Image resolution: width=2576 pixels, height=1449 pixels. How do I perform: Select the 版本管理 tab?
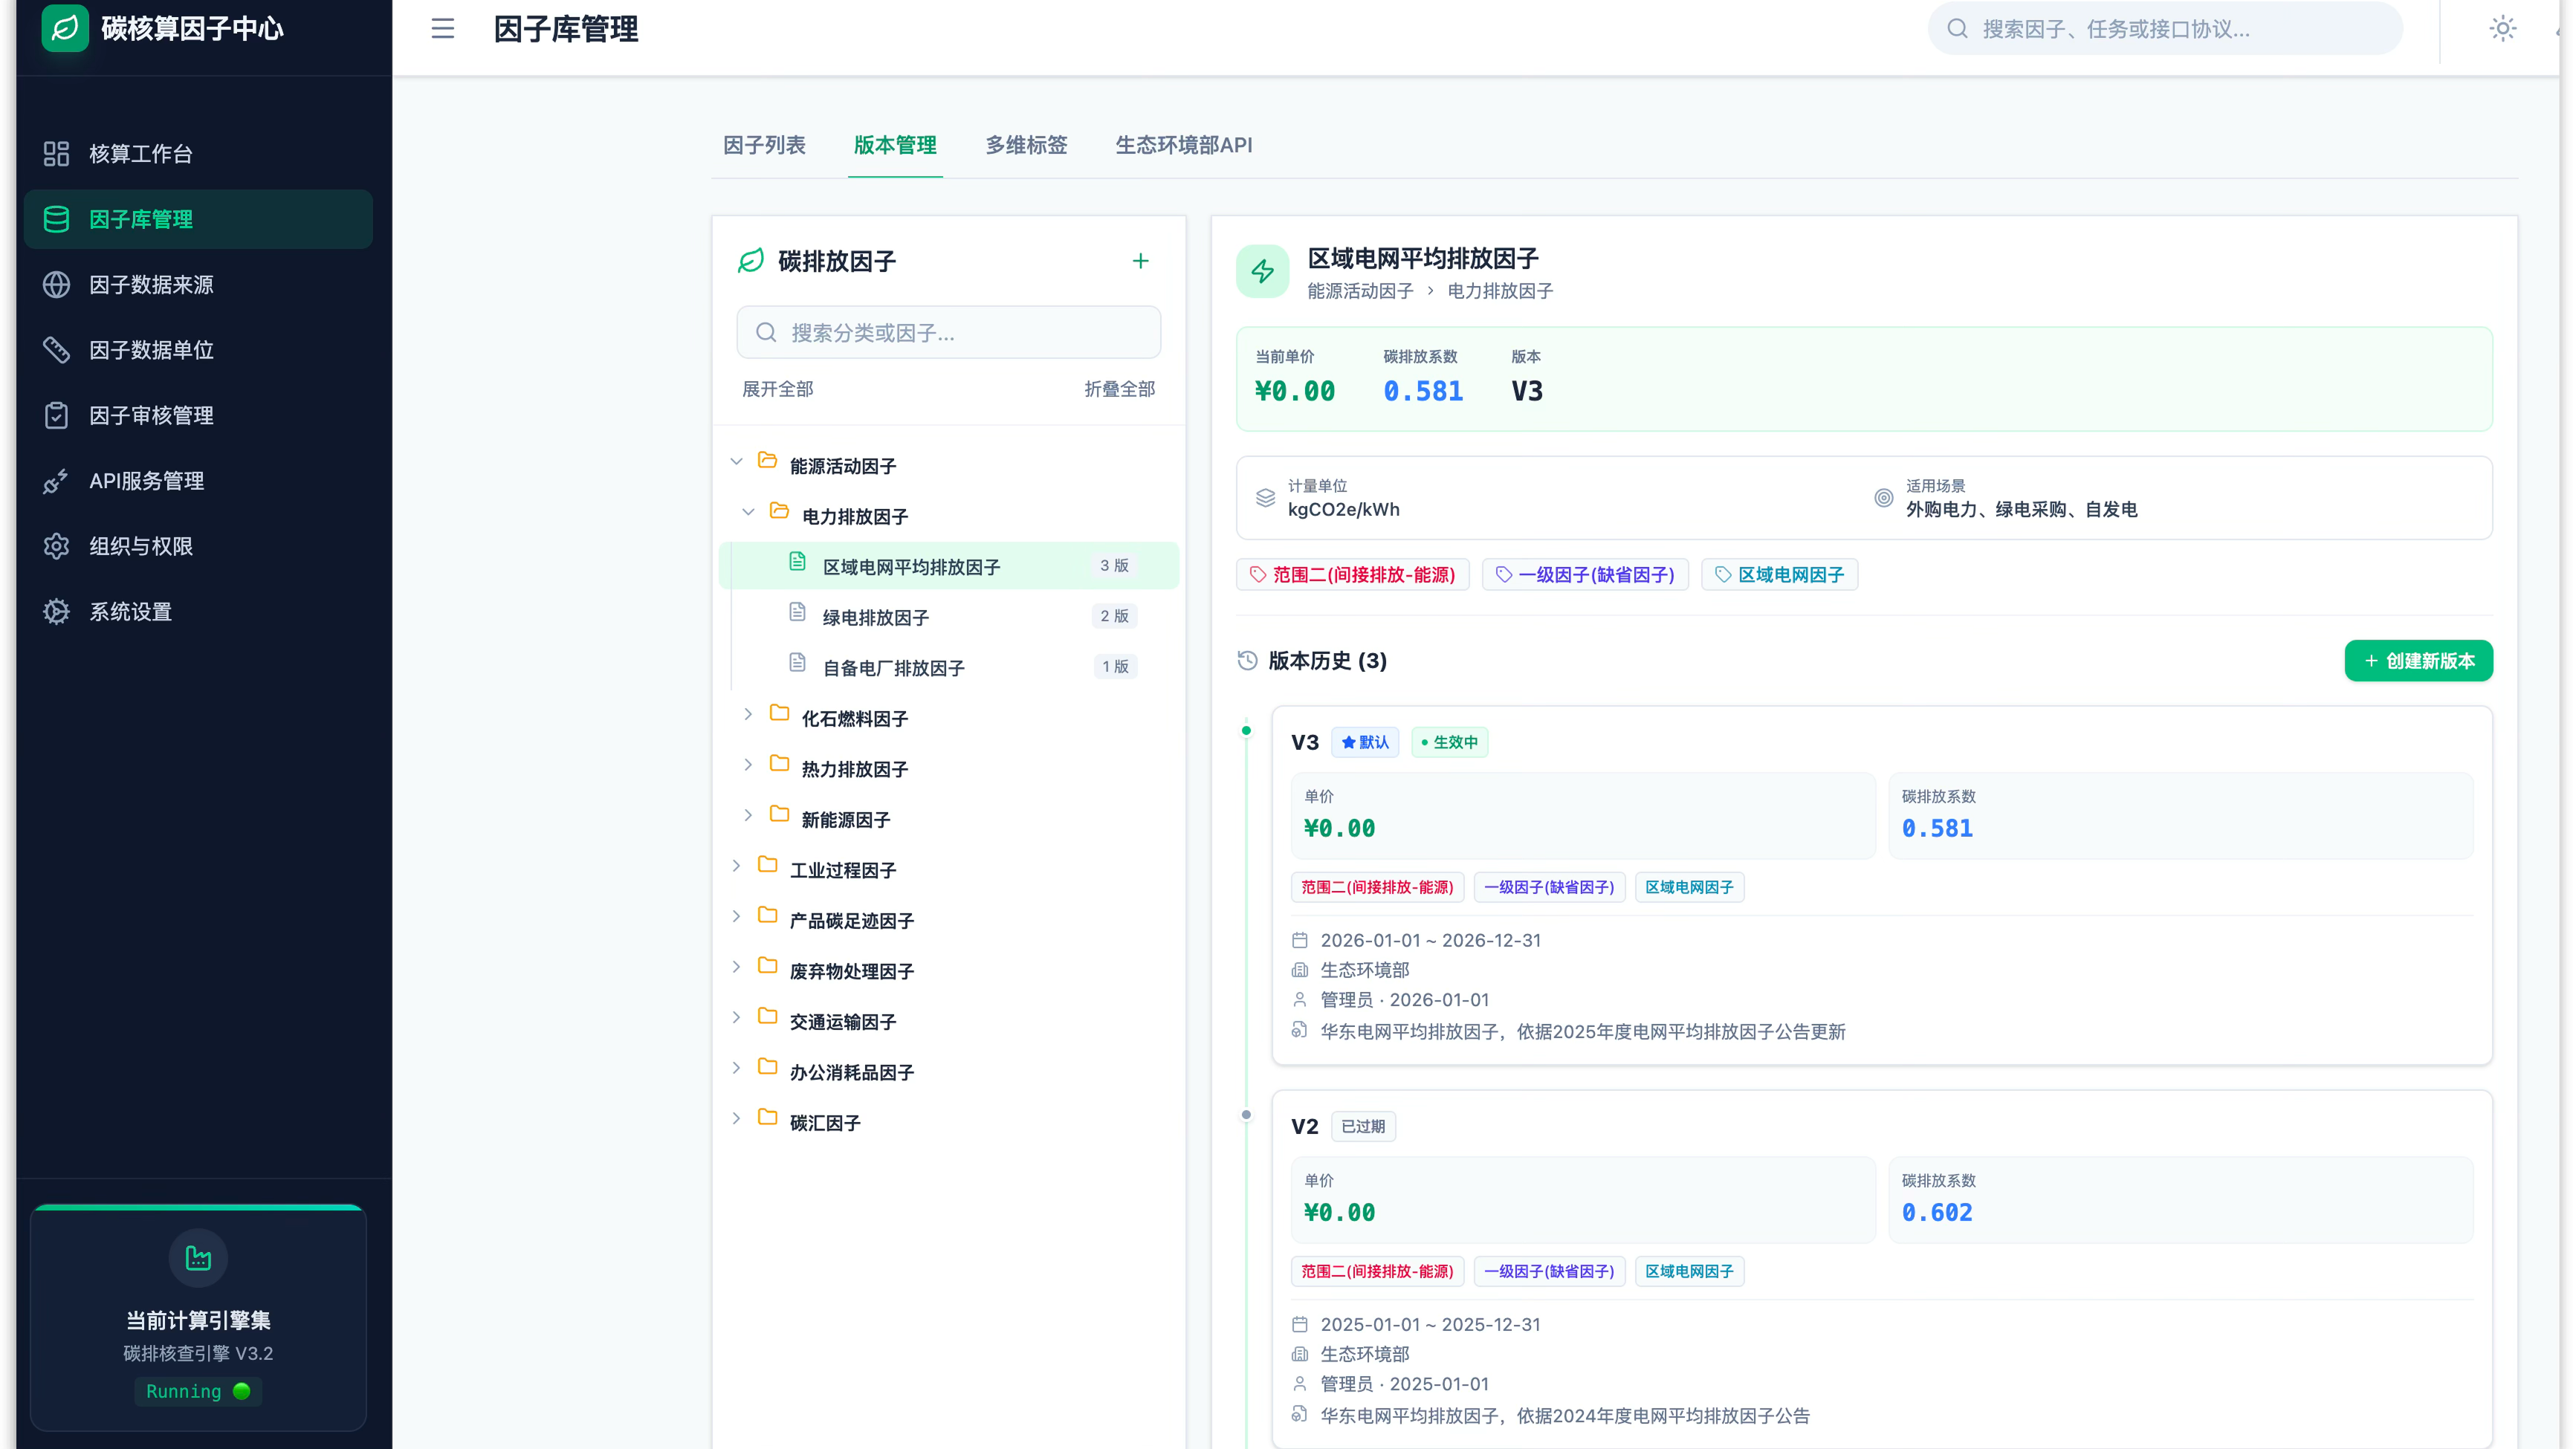(895, 145)
